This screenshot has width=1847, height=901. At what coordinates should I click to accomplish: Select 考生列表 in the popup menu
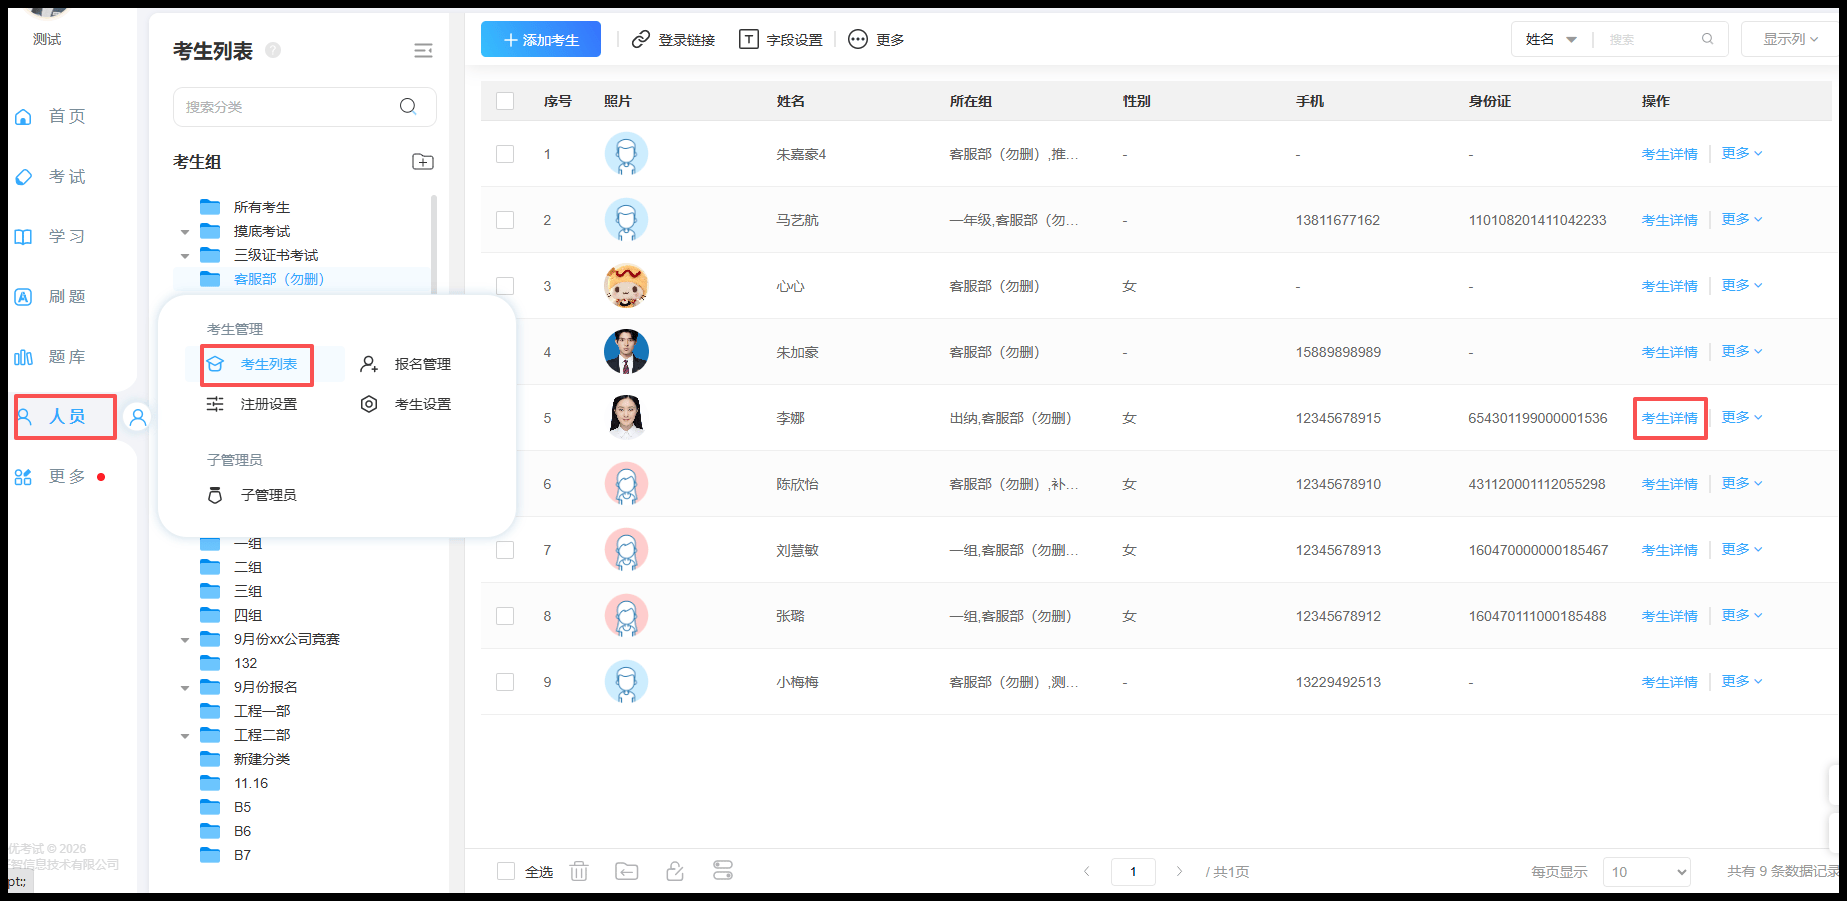[257, 364]
